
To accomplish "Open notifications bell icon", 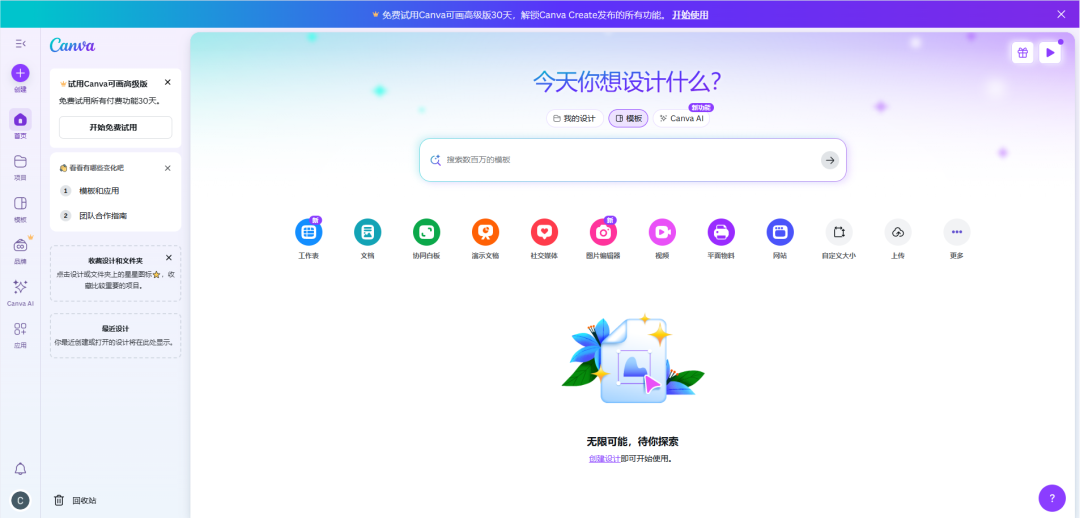I will coord(20,469).
